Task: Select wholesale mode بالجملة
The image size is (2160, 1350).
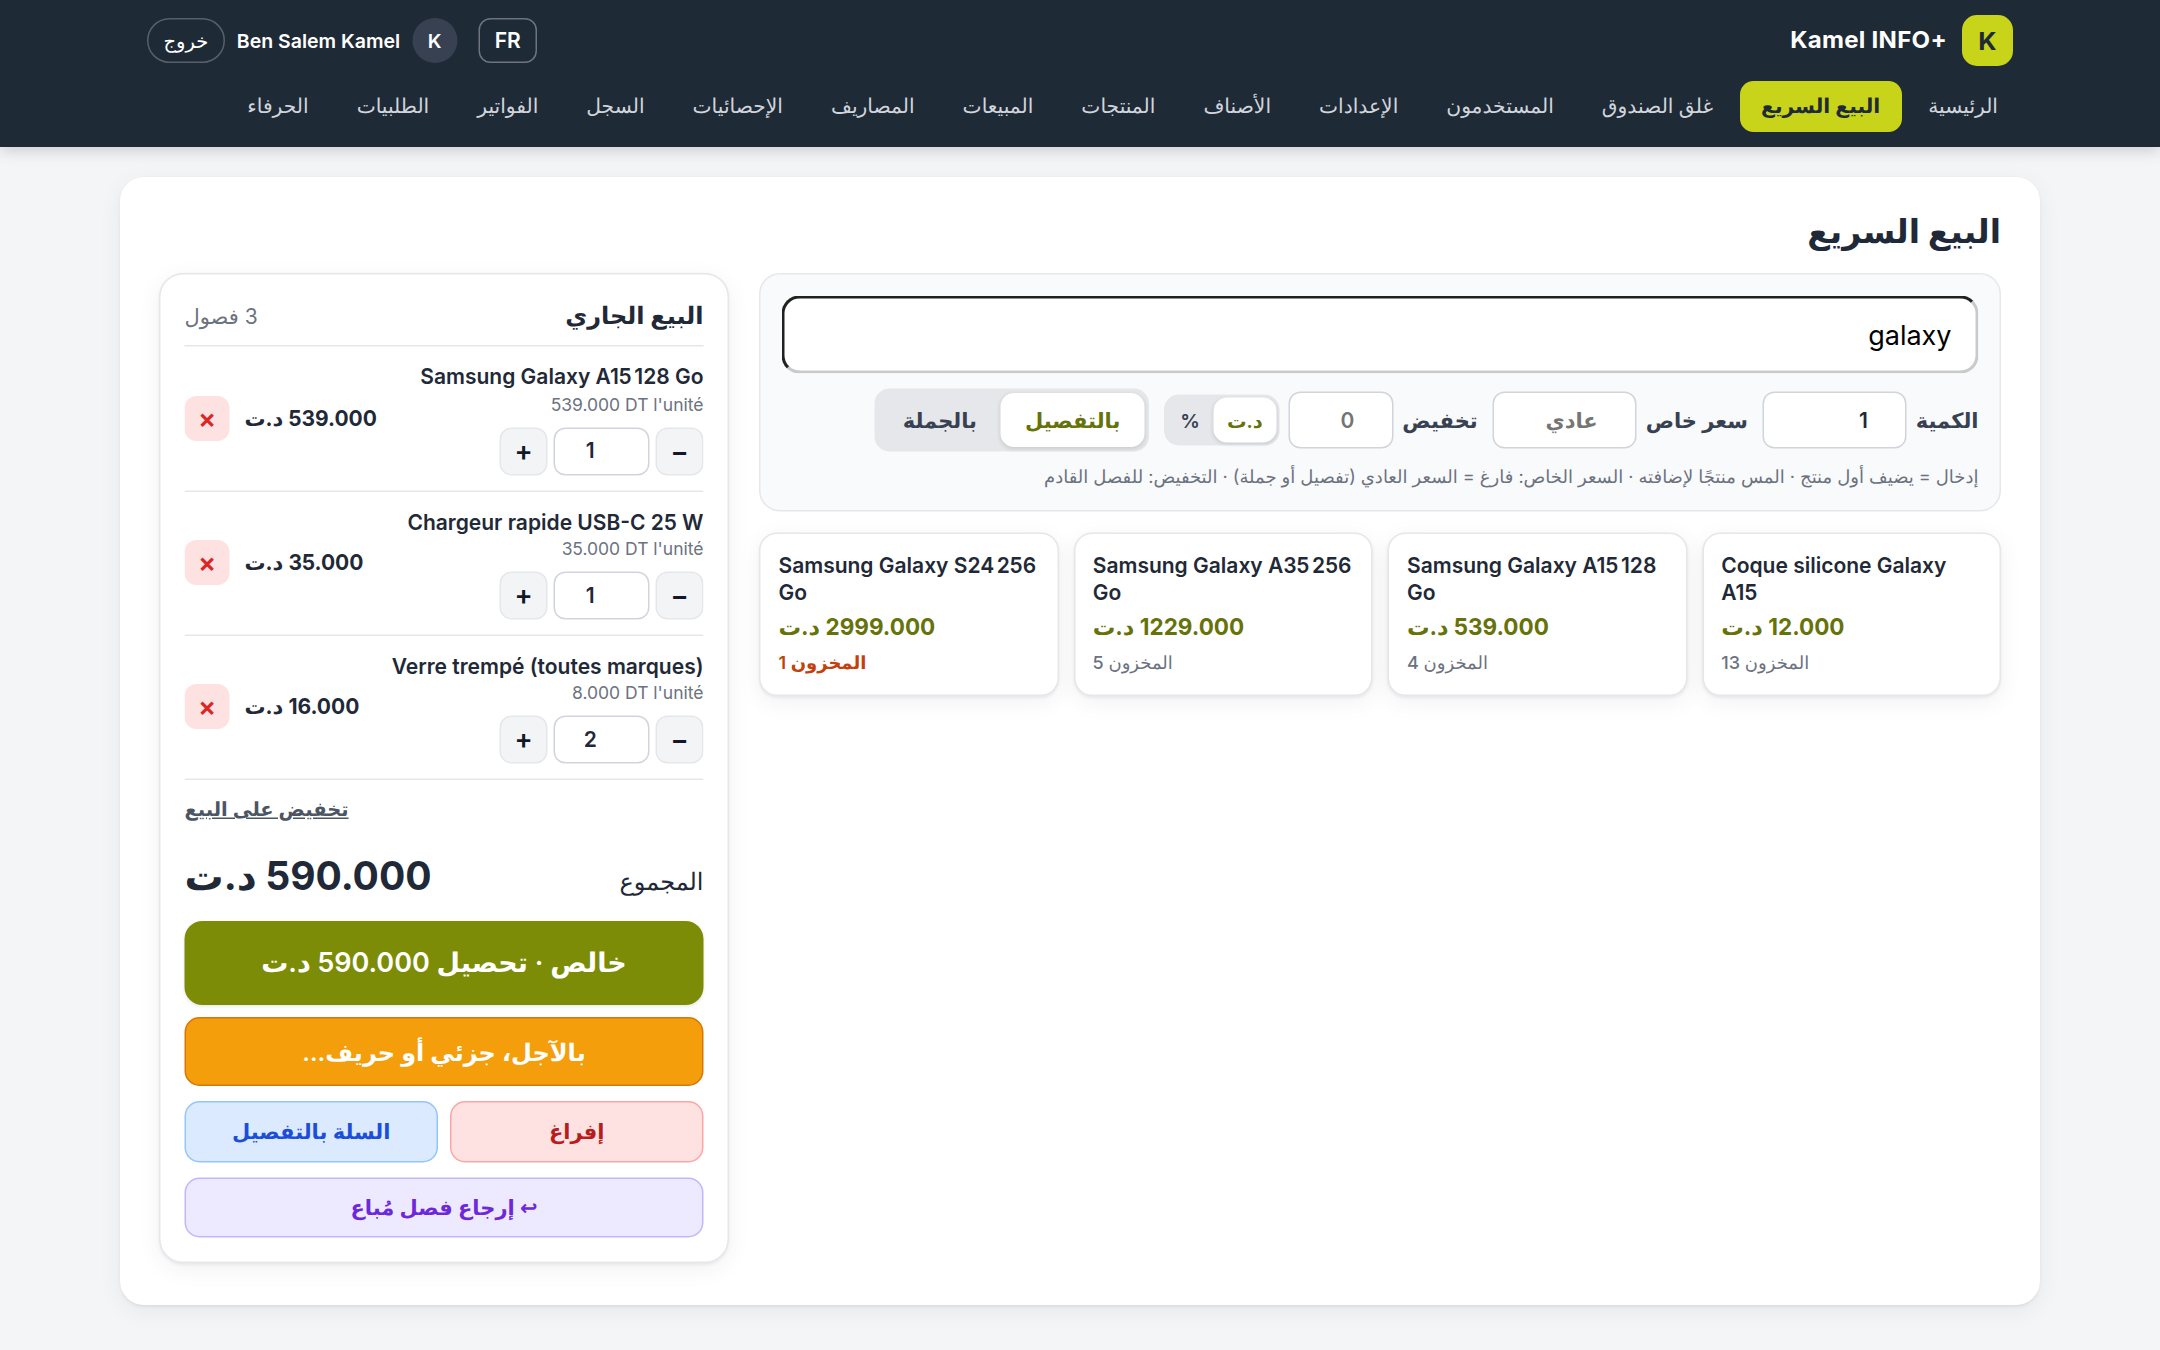Action: [x=939, y=421]
